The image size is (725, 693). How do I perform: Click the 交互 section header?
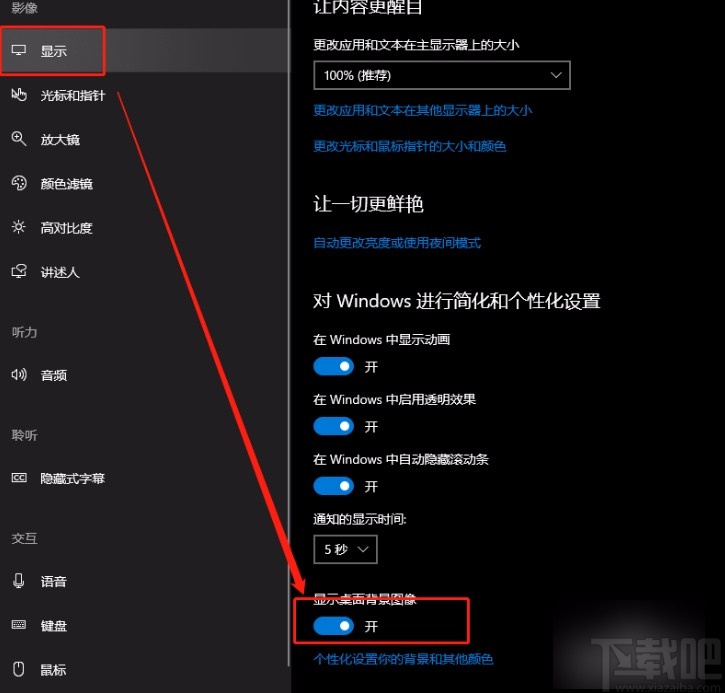pos(25,538)
